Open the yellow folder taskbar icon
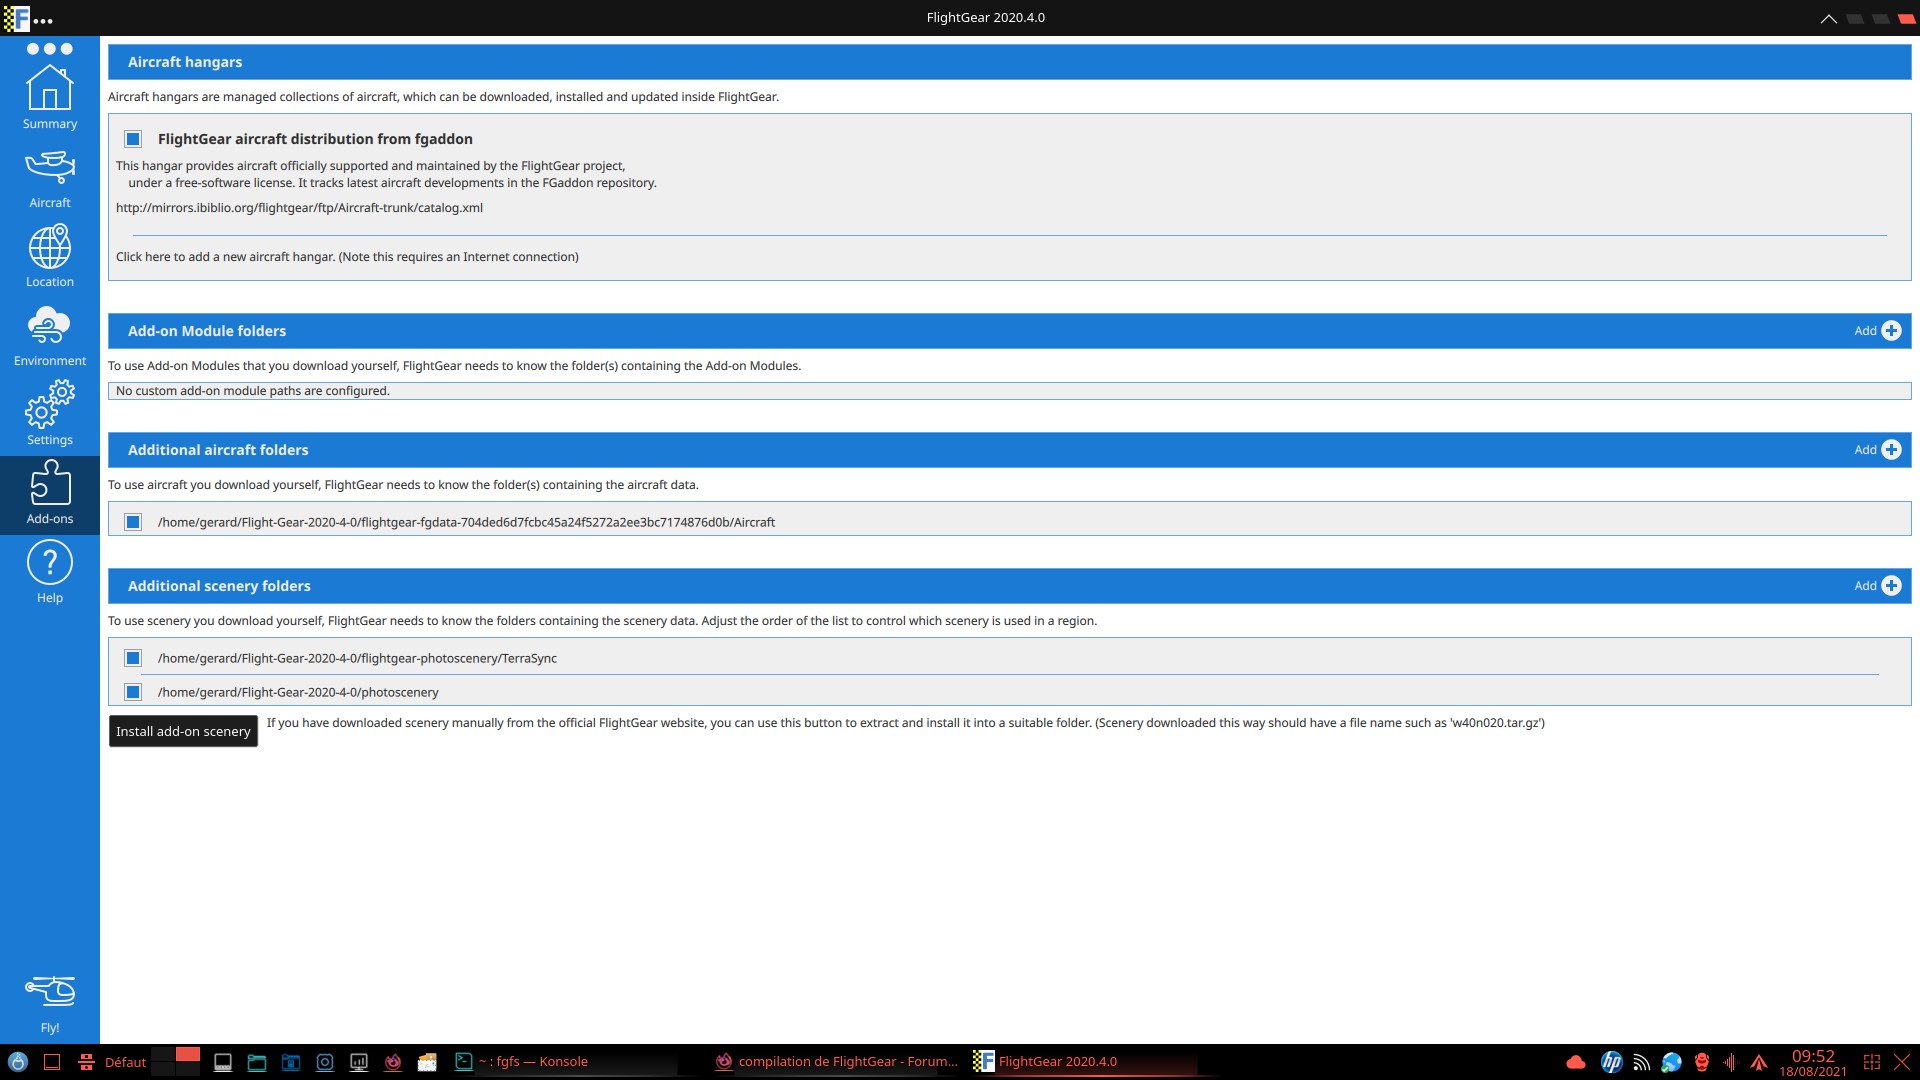1920x1080 pixels. coord(427,1062)
